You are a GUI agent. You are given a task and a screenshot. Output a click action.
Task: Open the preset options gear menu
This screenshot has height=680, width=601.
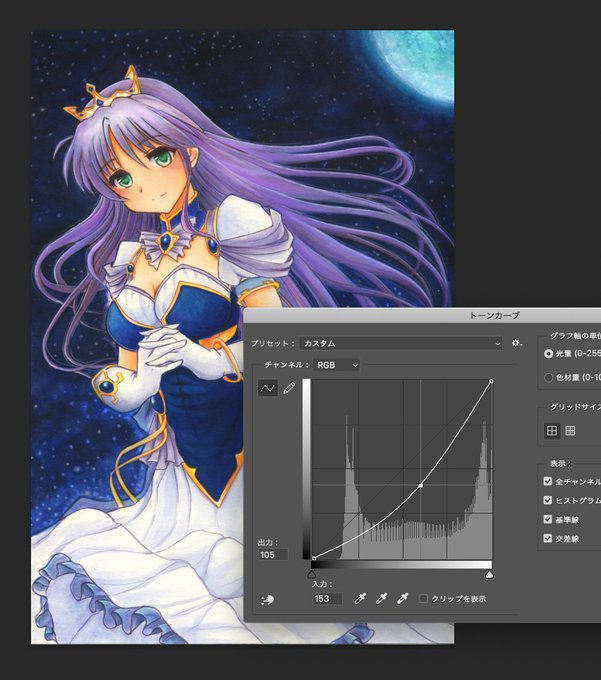[x=516, y=343]
